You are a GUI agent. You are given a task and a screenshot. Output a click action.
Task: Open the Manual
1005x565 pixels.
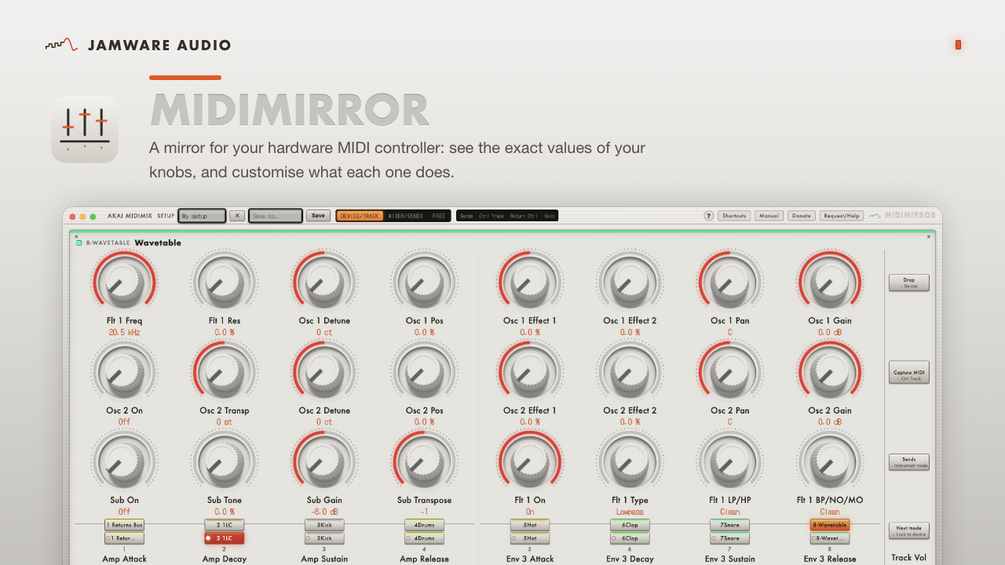pyautogui.click(x=768, y=216)
